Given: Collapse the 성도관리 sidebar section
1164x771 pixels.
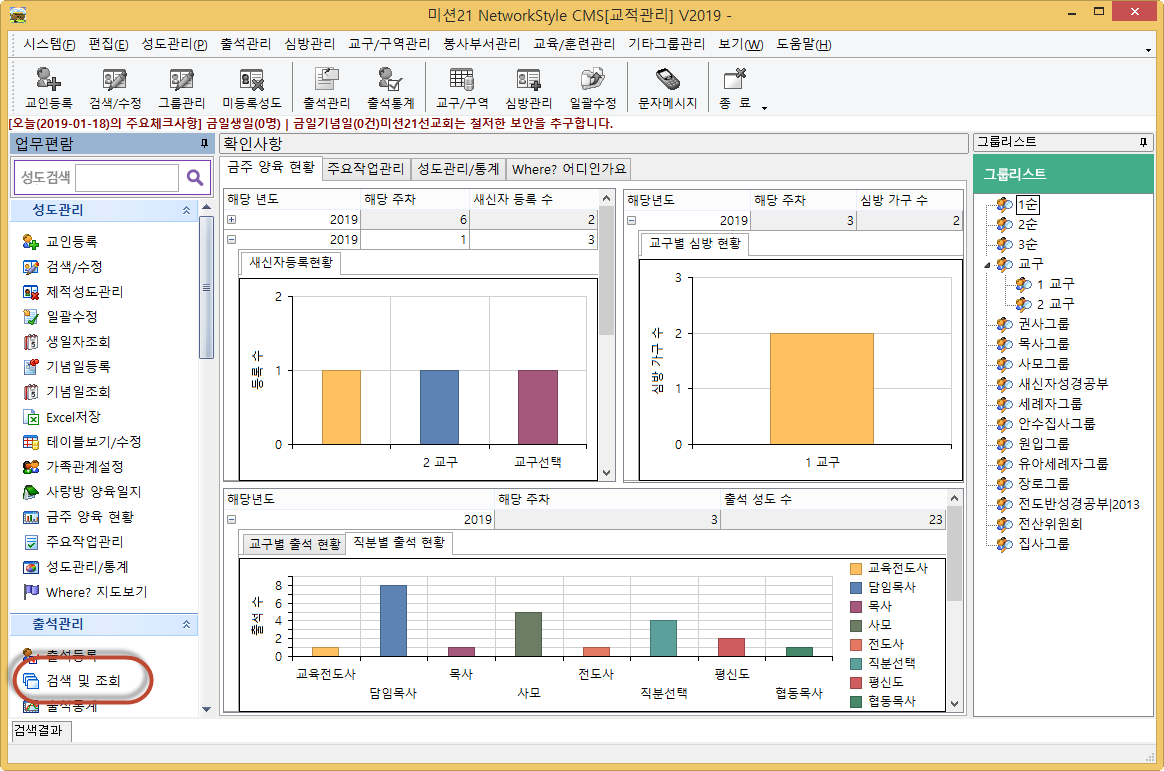Looking at the screenshot, I should pos(185,211).
